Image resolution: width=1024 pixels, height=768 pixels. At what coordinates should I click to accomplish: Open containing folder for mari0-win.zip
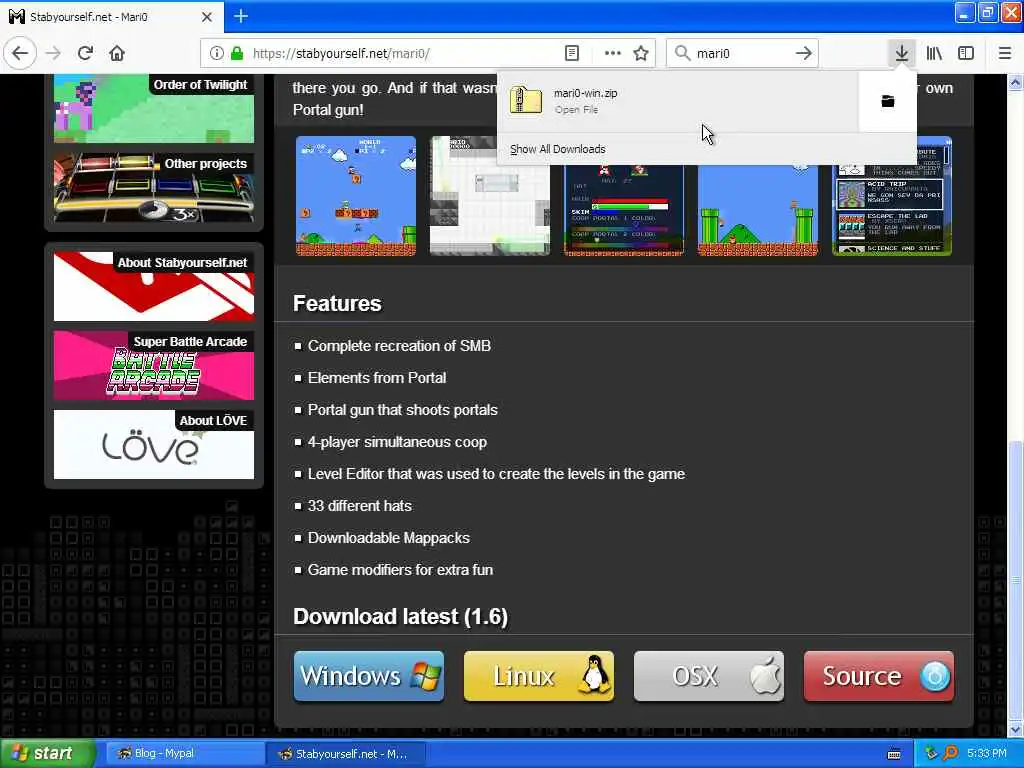888,101
